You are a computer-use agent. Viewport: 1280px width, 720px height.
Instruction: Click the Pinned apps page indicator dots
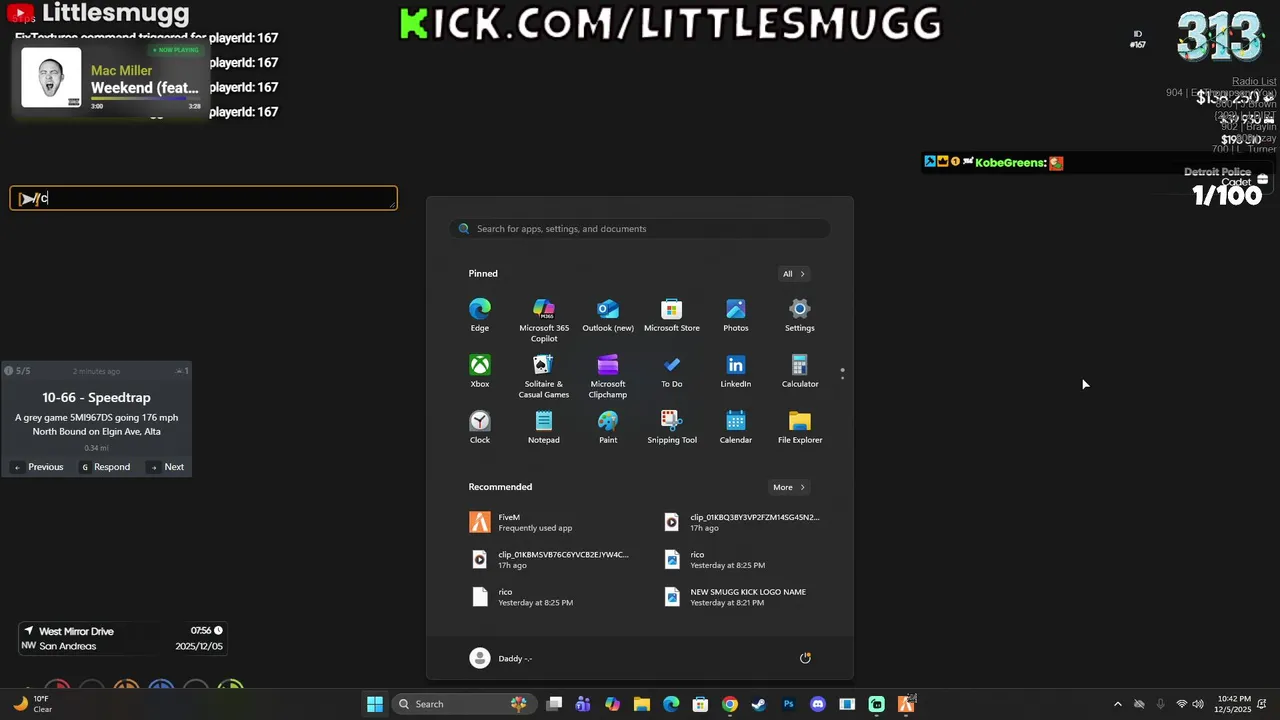[842, 373]
